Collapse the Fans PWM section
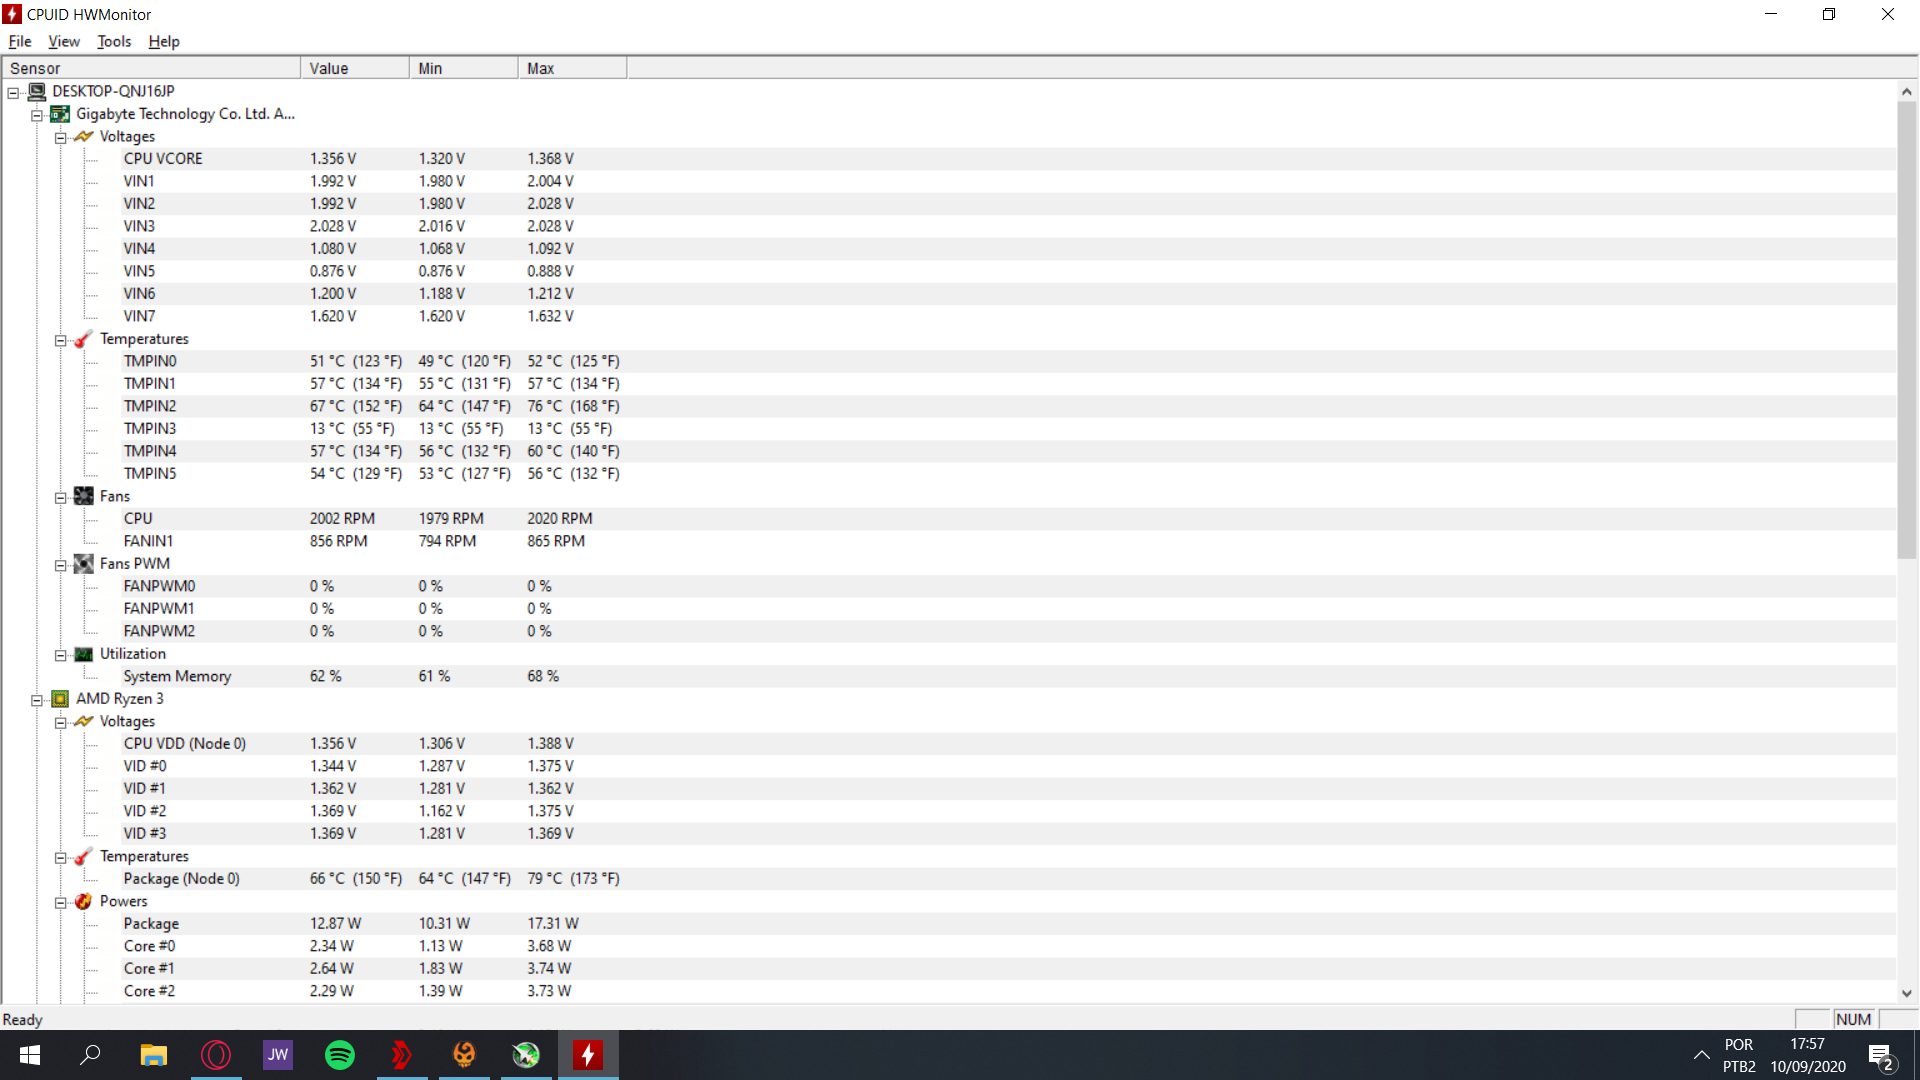1920x1080 pixels. pos(61,565)
